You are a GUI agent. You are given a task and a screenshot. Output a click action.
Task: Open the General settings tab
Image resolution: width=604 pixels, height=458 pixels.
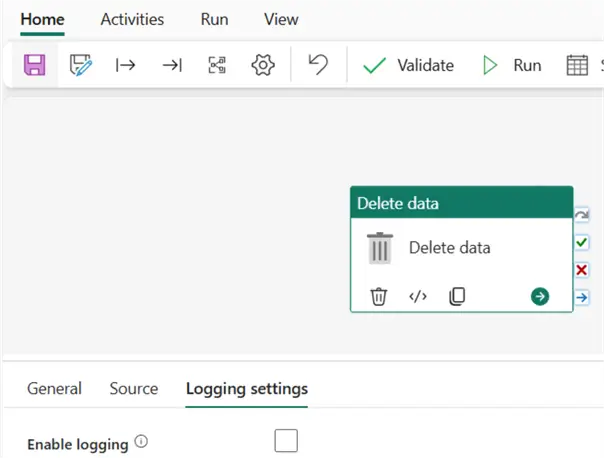tap(54, 389)
